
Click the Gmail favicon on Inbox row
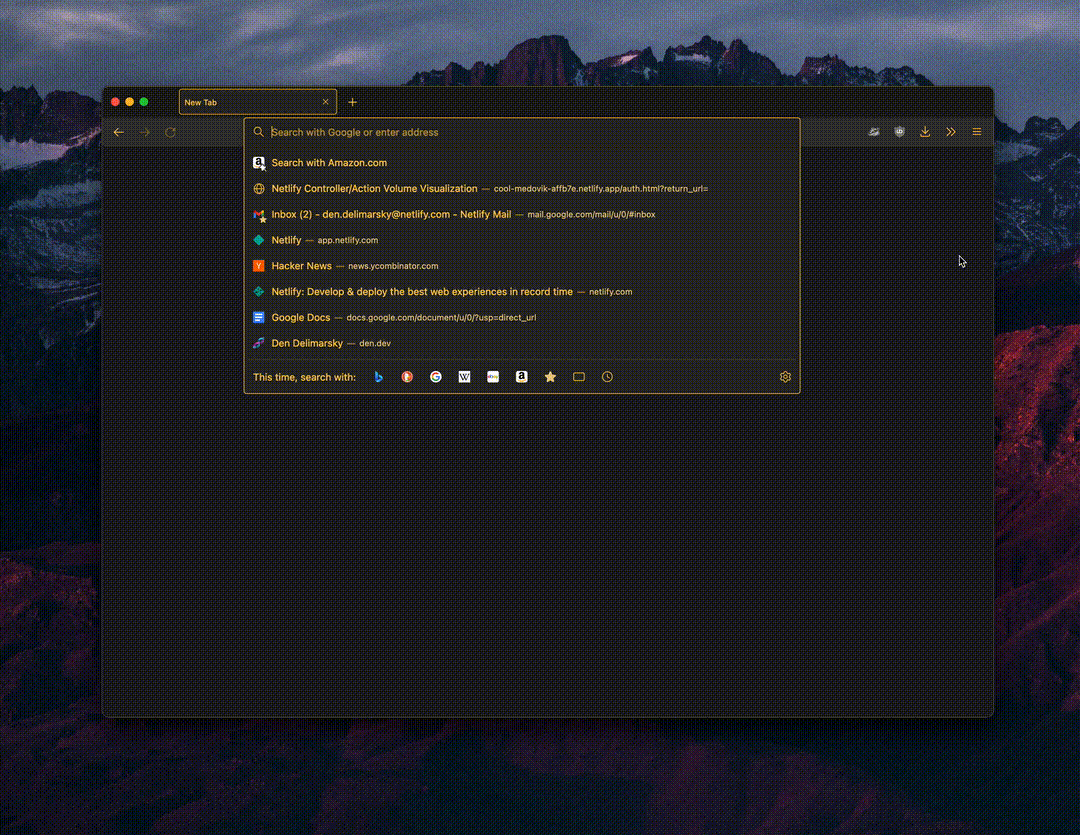[x=258, y=215]
